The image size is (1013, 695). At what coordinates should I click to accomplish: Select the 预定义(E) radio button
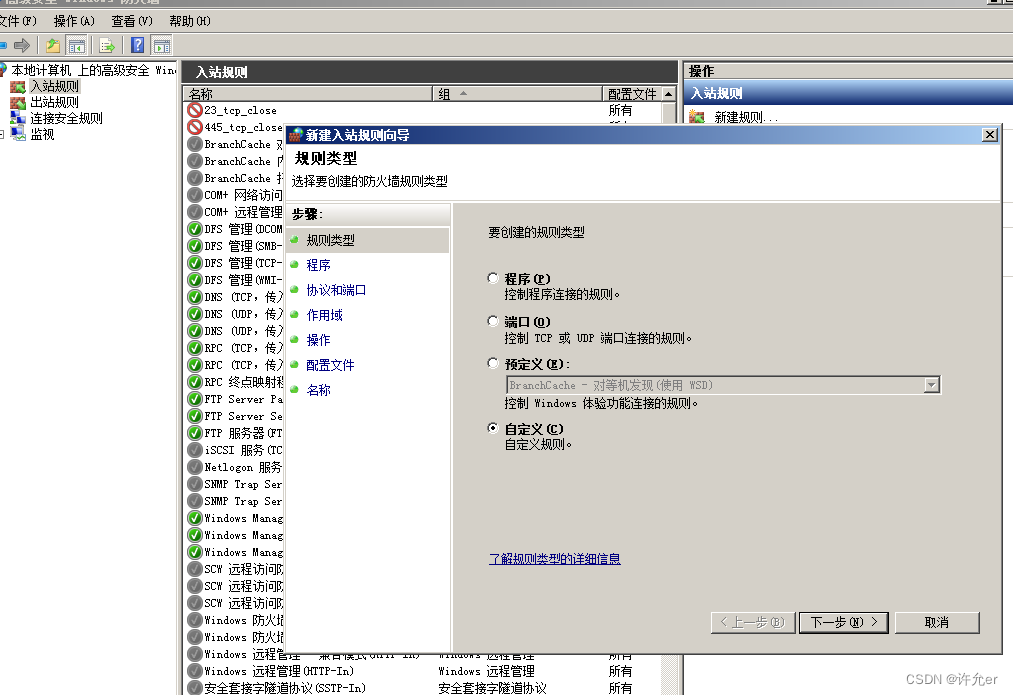point(493,364)
